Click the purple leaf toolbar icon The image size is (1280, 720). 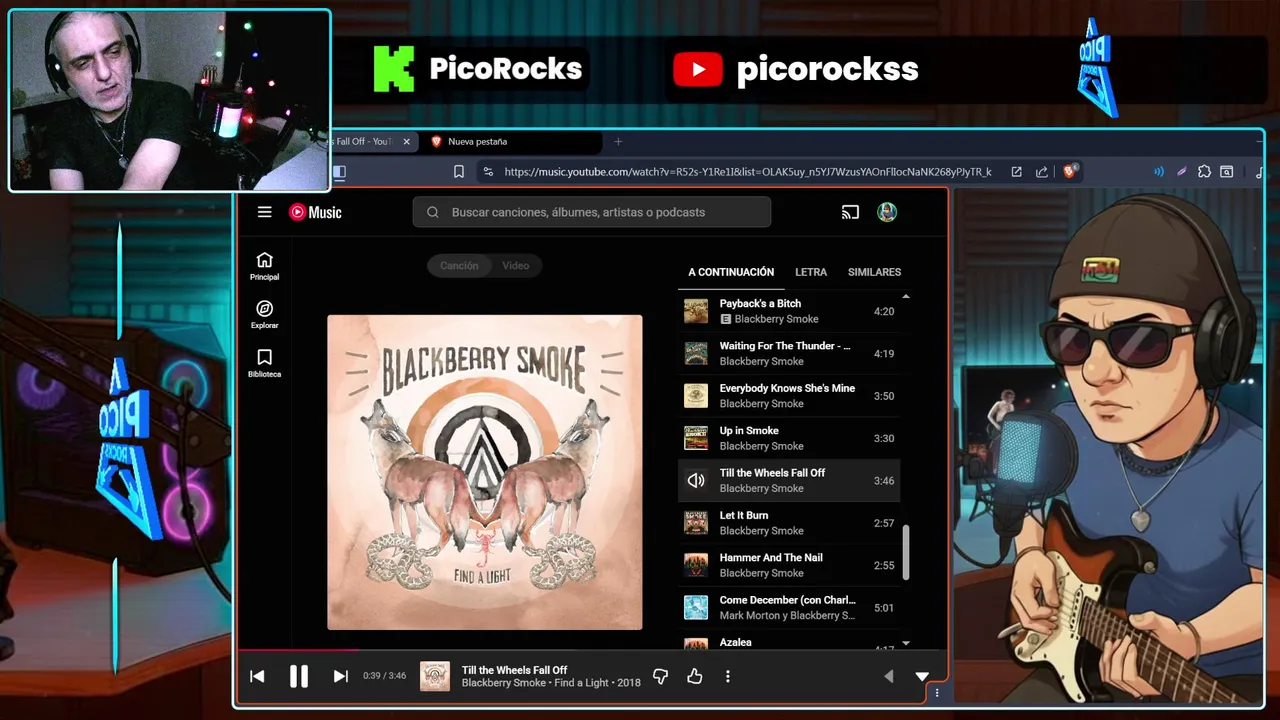point(1181,172)
